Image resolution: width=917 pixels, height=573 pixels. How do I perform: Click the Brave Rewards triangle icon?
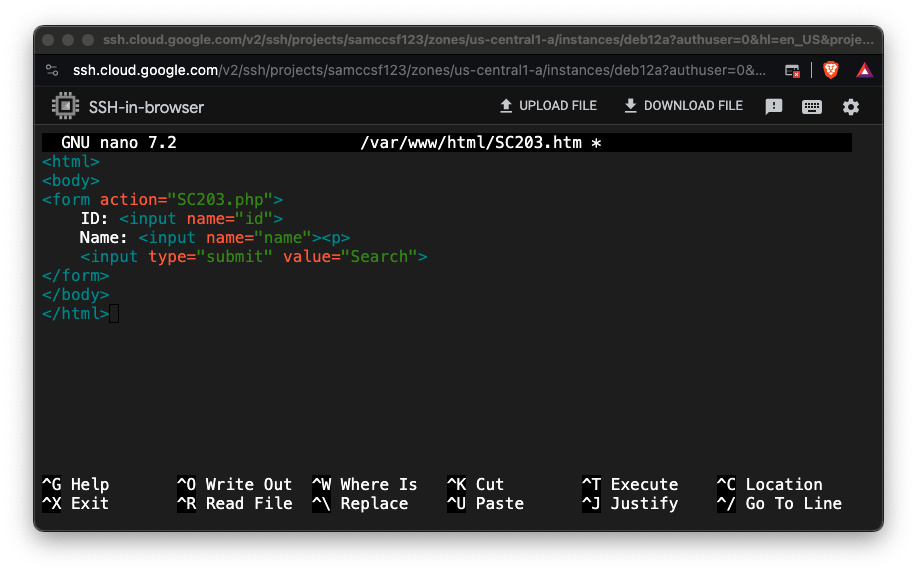(864, 71)
